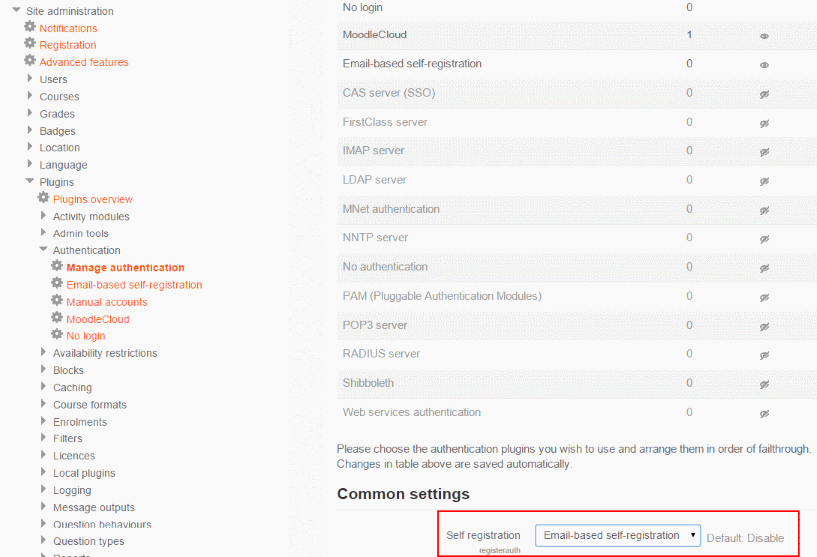Select Enrolments tree item
The height and width of the screenshot is (557, 817).
pos(80,422)
